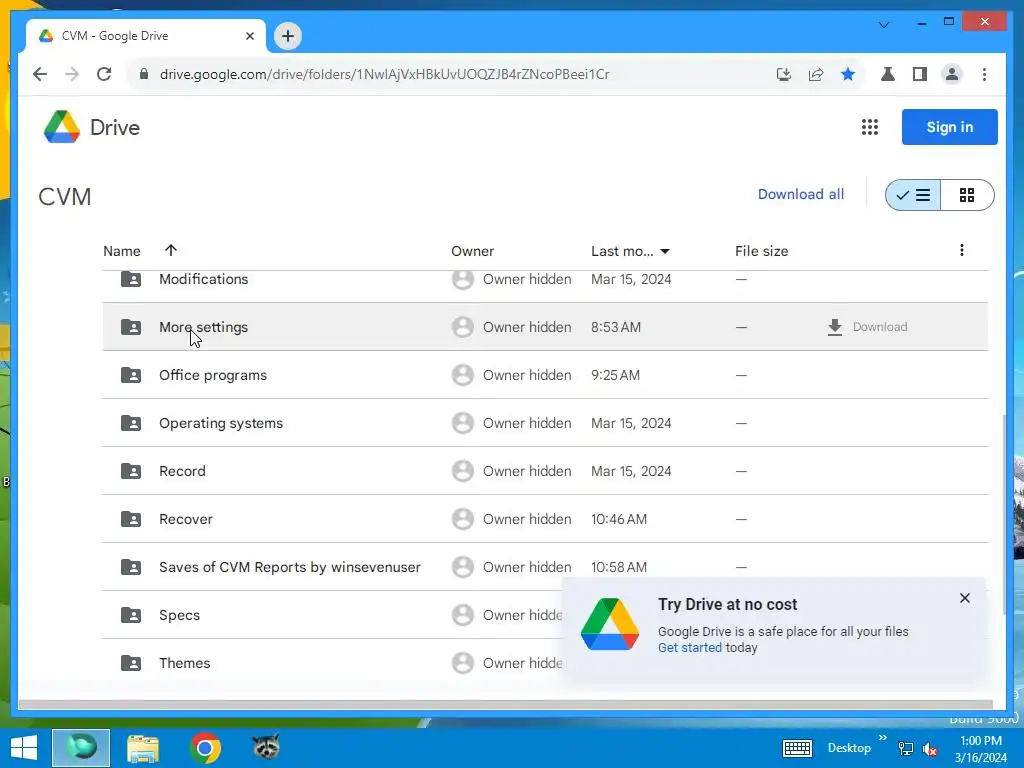Click the Office programs folder icon
Image resolution: width=1024 pixels, height=768 pixels.
pos(131,375)
